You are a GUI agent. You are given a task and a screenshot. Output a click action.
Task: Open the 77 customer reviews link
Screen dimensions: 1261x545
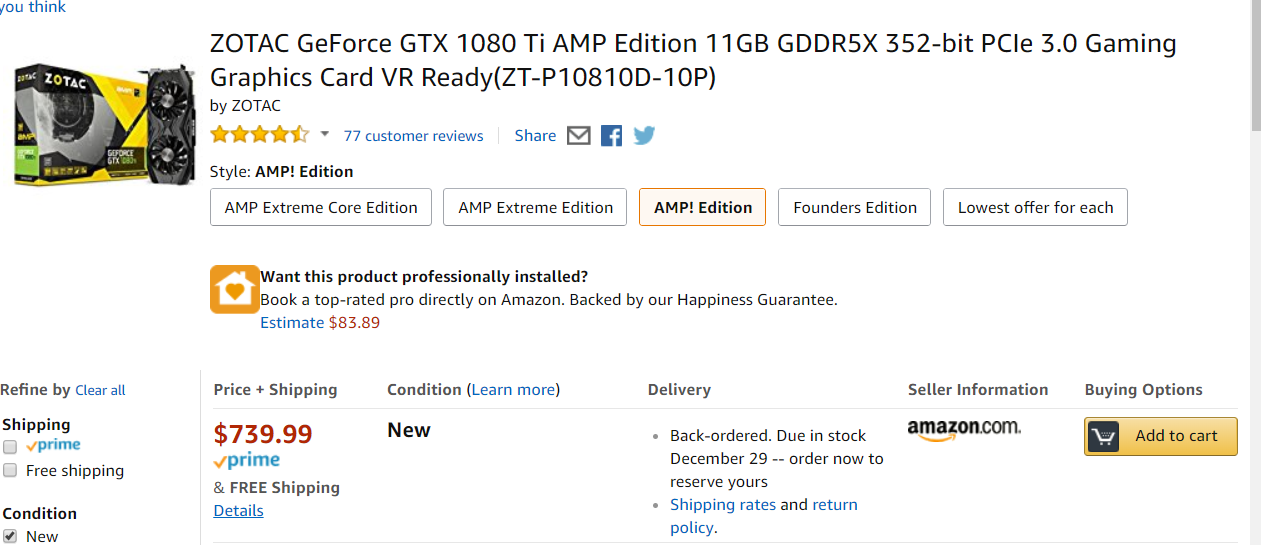413,136
